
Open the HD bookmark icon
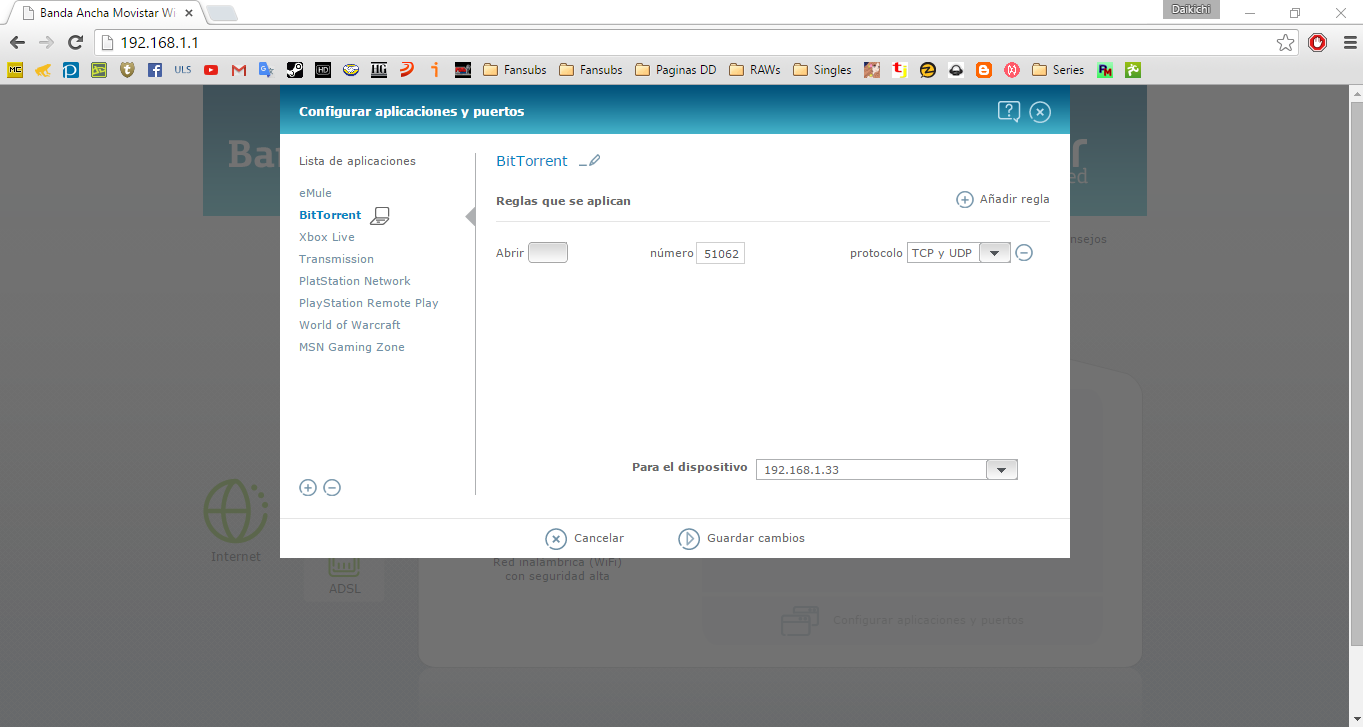pyautogui.click(x=323, y=70)
